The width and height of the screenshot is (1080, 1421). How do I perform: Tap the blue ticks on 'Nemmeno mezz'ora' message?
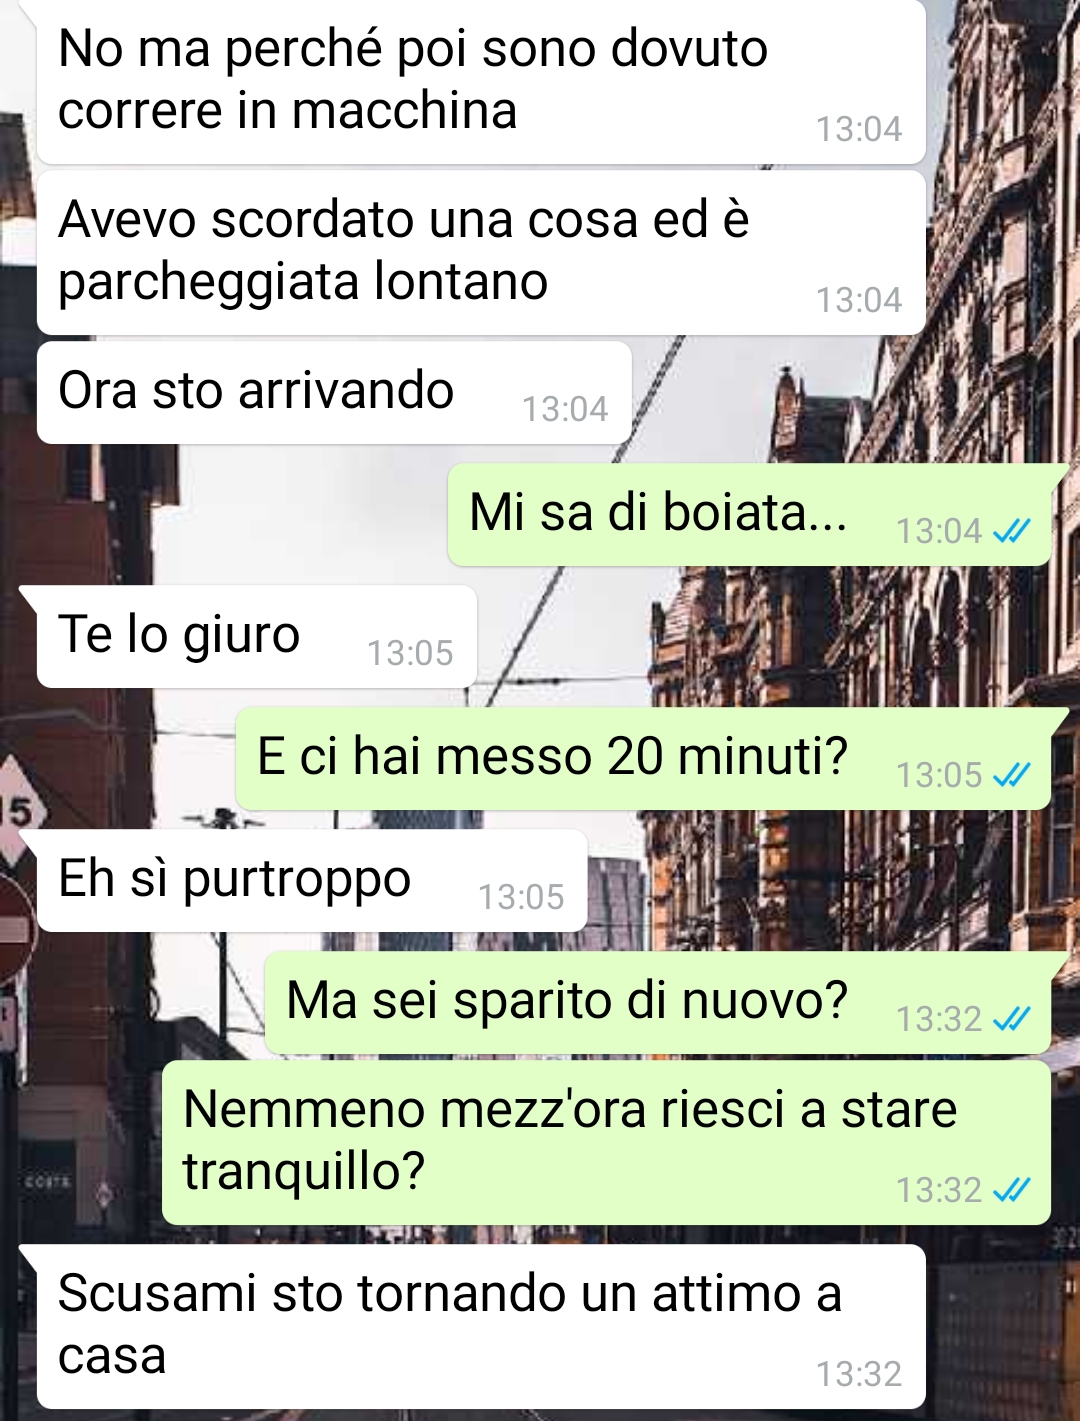1011,1190
